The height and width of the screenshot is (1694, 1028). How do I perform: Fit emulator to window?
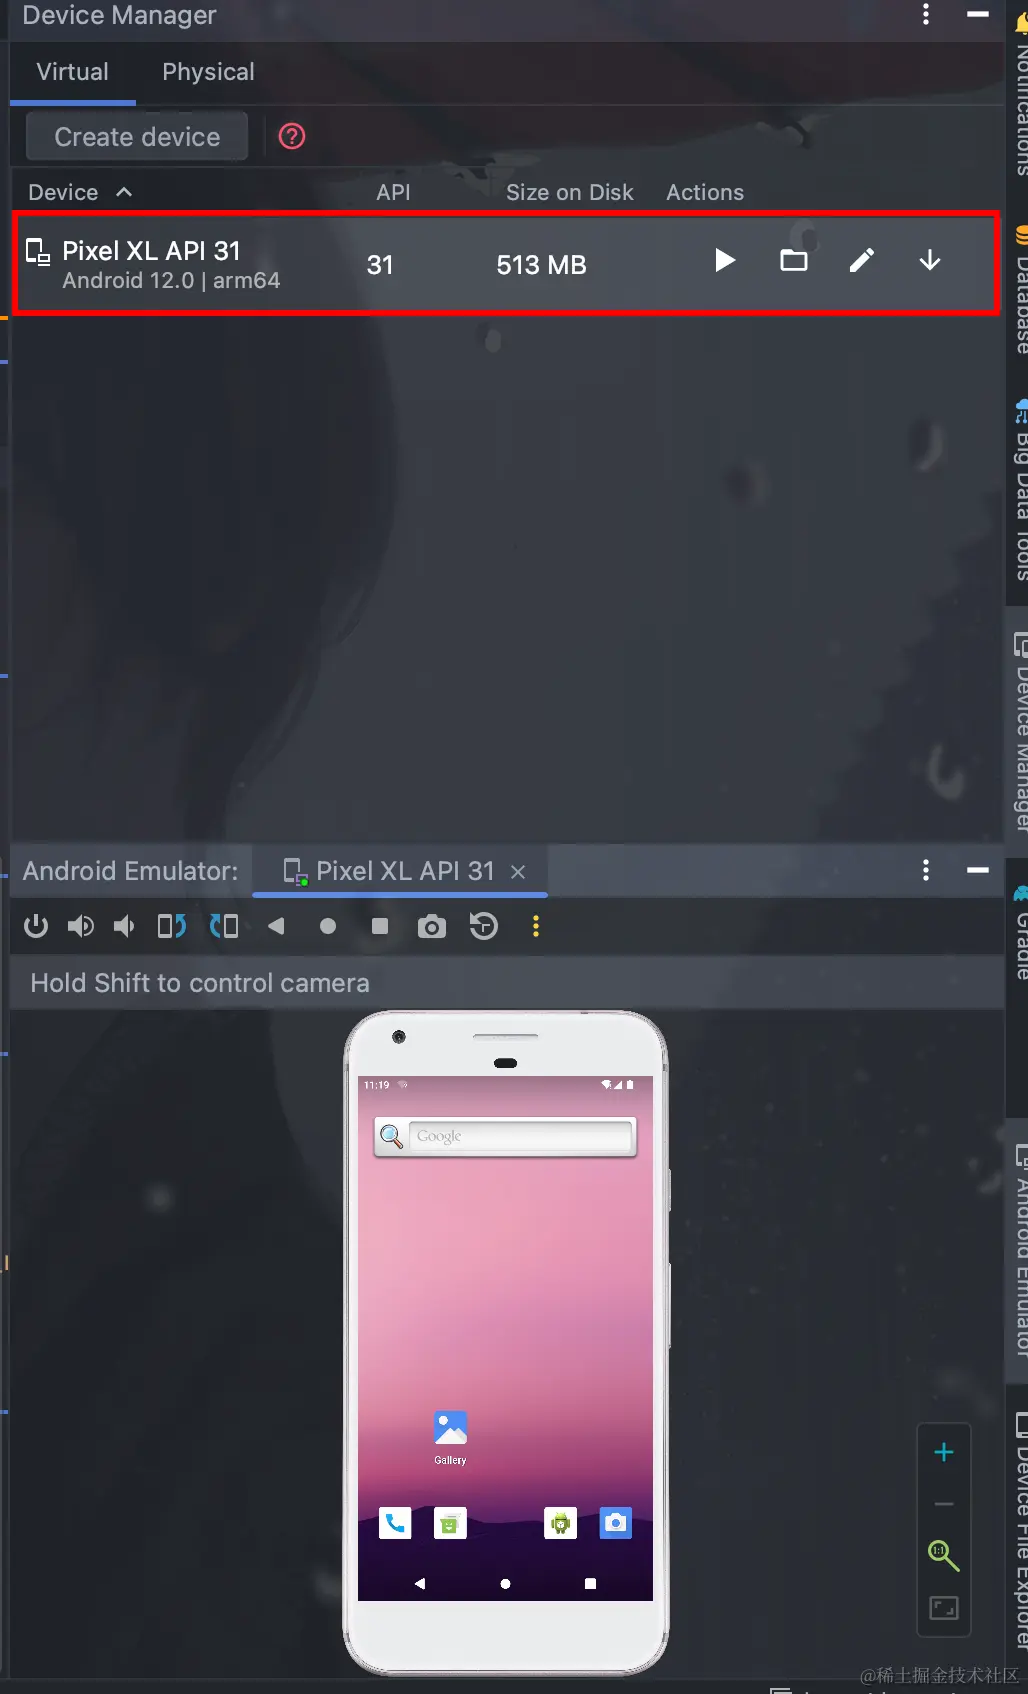pyautogui.click(x=944, y=1608)
